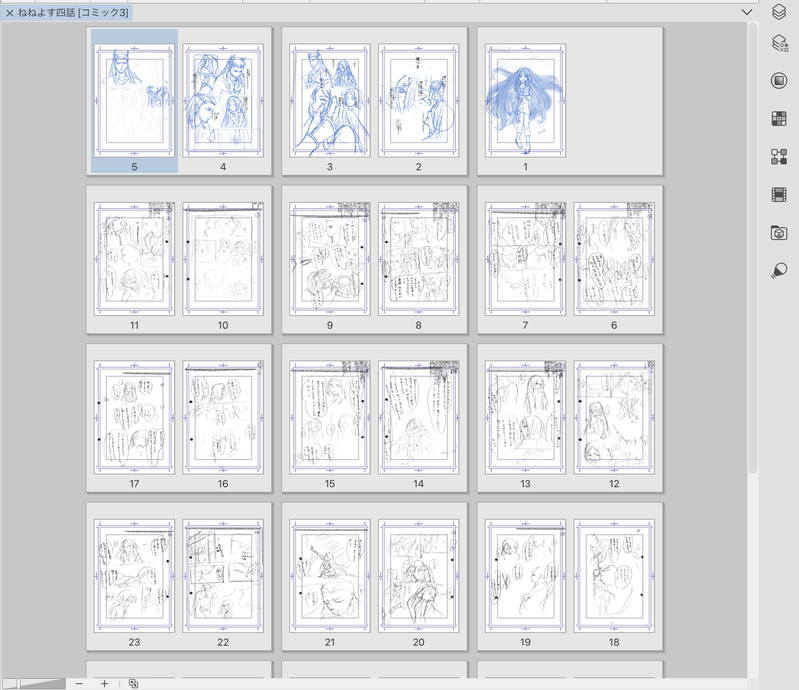Viewport: 799px width, 690px height.
Task: Open the Search Layer palette icon
Action: point(779,43)
